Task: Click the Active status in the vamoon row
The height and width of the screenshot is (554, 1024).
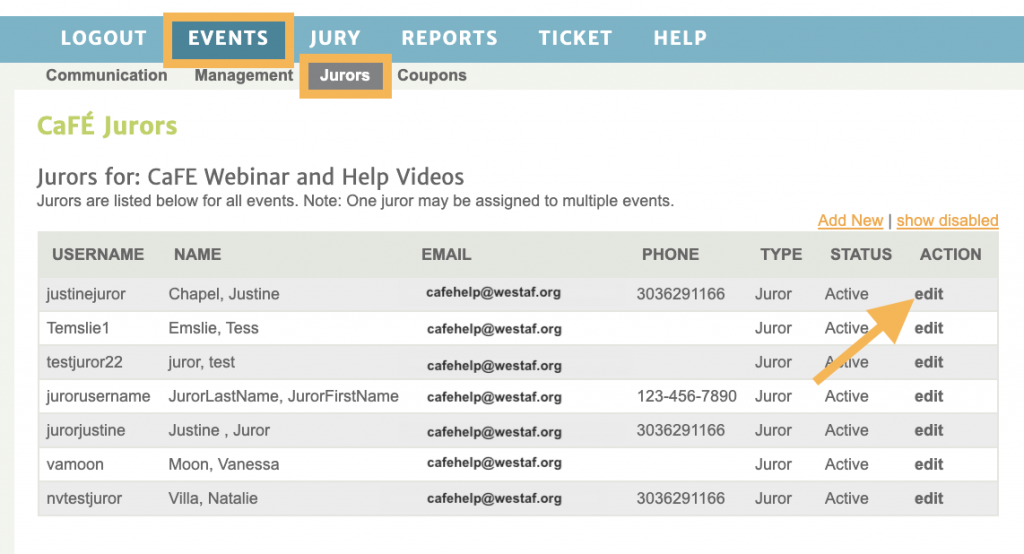Action: (846, 464)
